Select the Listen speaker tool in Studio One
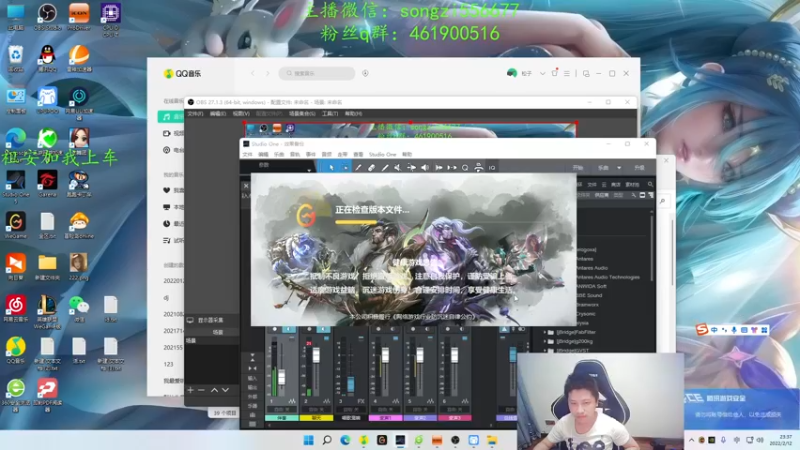The width and height of the screenshot is (800, 450). [425, 167]
